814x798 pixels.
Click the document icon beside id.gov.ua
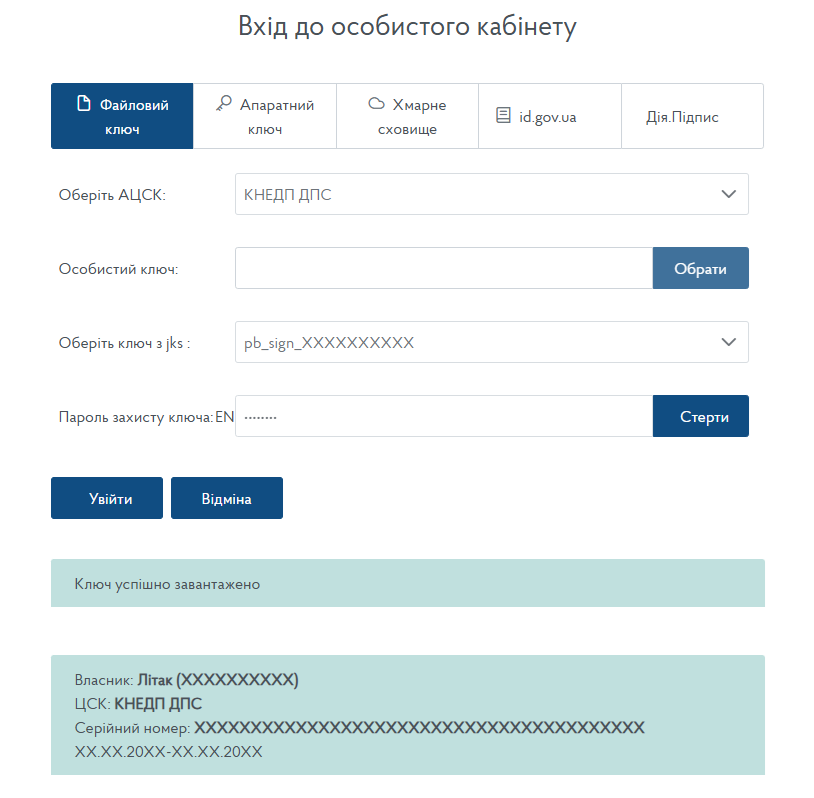(504, 116)
